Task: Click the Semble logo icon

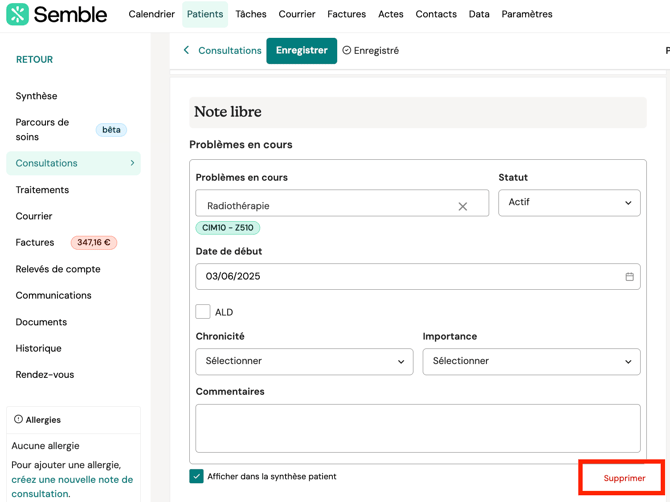Action: coord(18,14)
